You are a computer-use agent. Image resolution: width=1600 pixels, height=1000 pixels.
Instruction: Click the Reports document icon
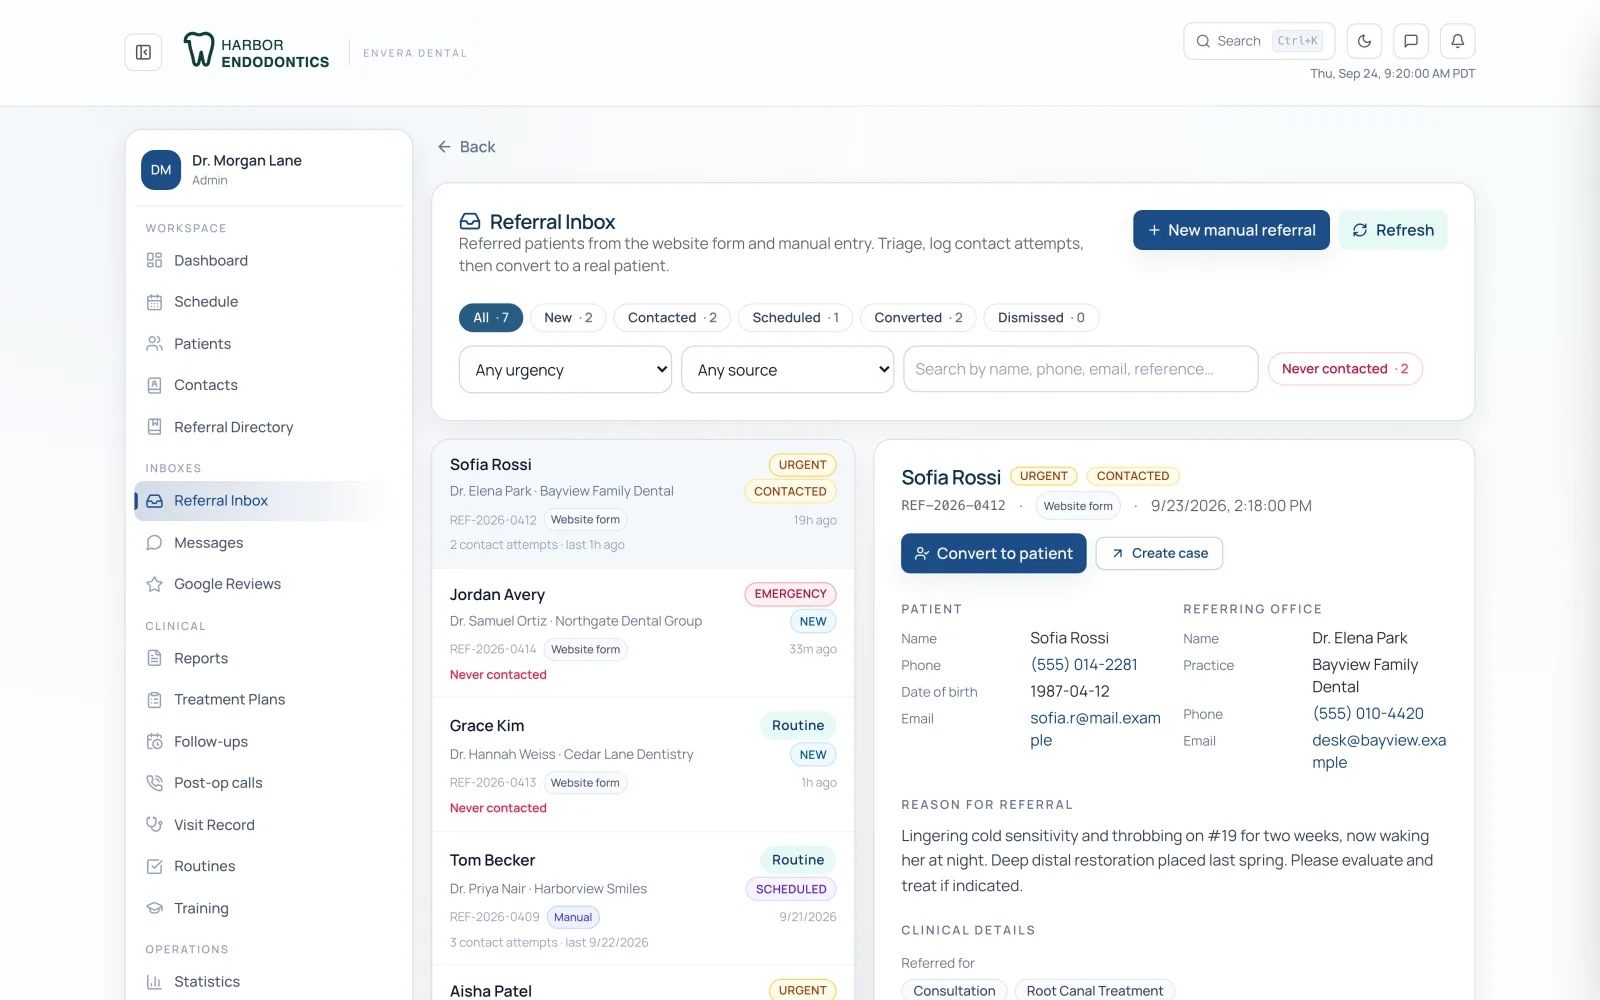click(154, 658)
